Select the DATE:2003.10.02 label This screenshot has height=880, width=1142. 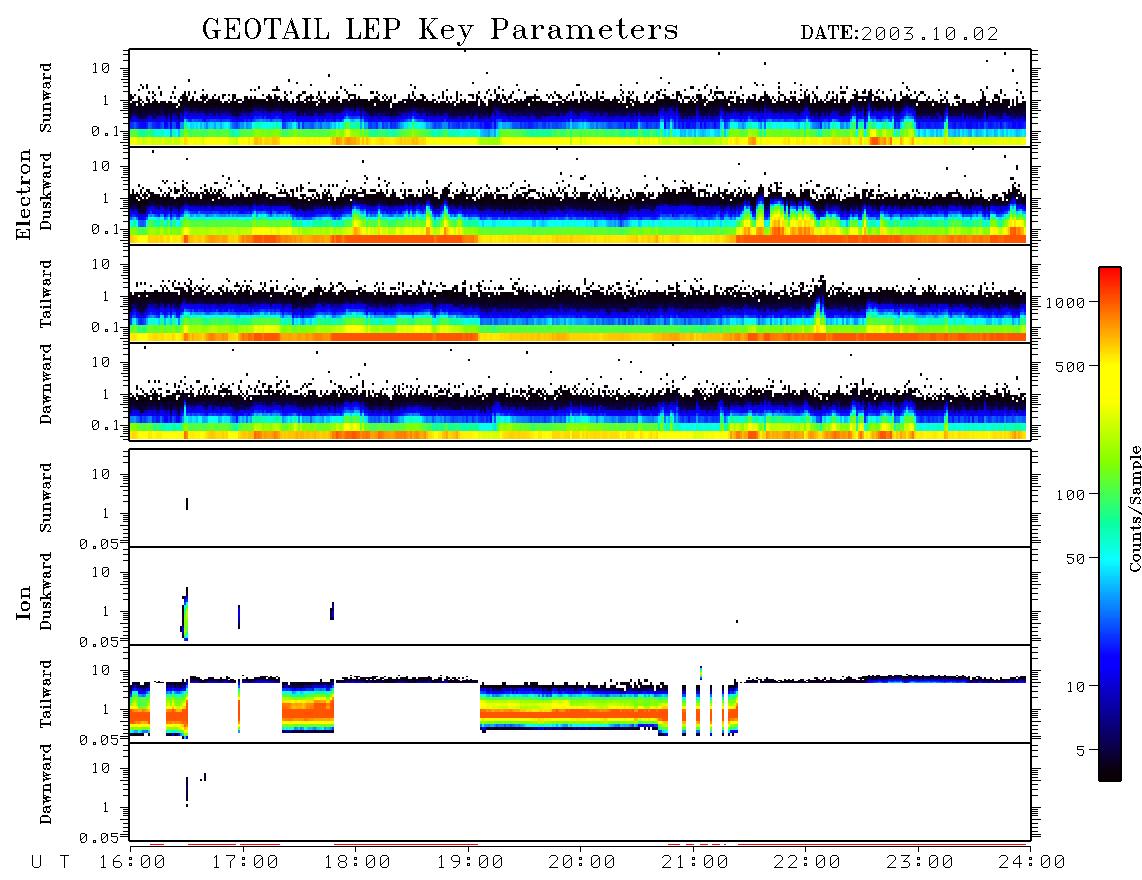(x=899, y=34)
